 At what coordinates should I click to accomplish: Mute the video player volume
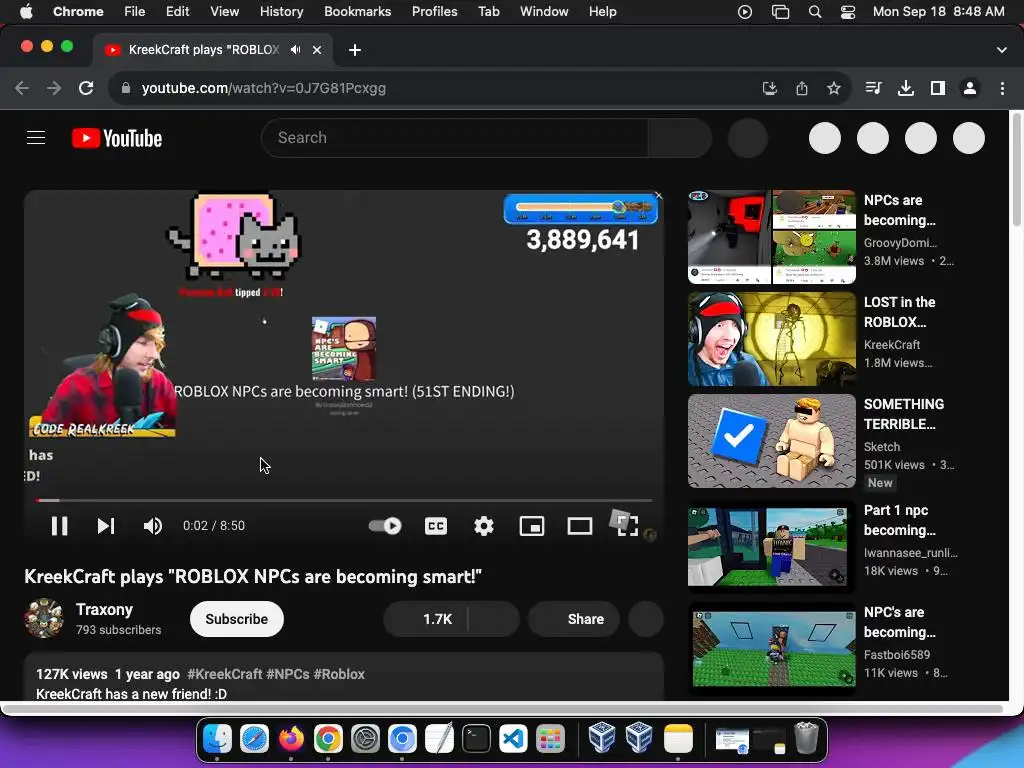153,526
